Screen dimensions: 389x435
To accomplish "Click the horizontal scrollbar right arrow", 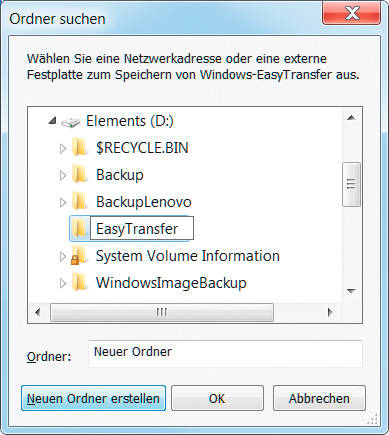I will 330,312.
